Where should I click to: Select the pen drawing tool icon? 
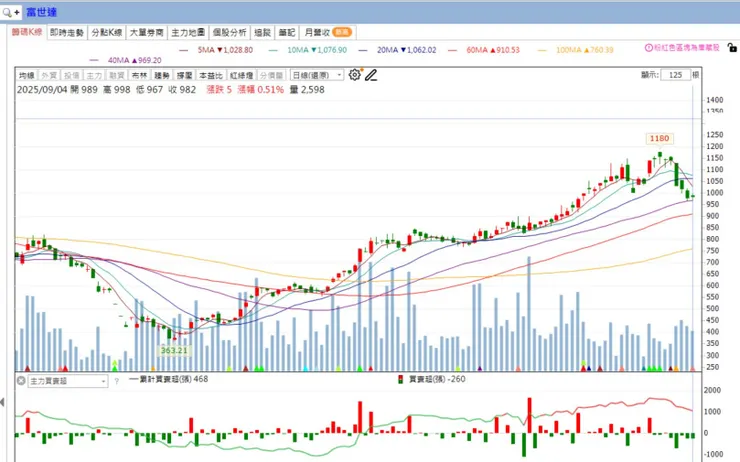[x=371, y=75]
